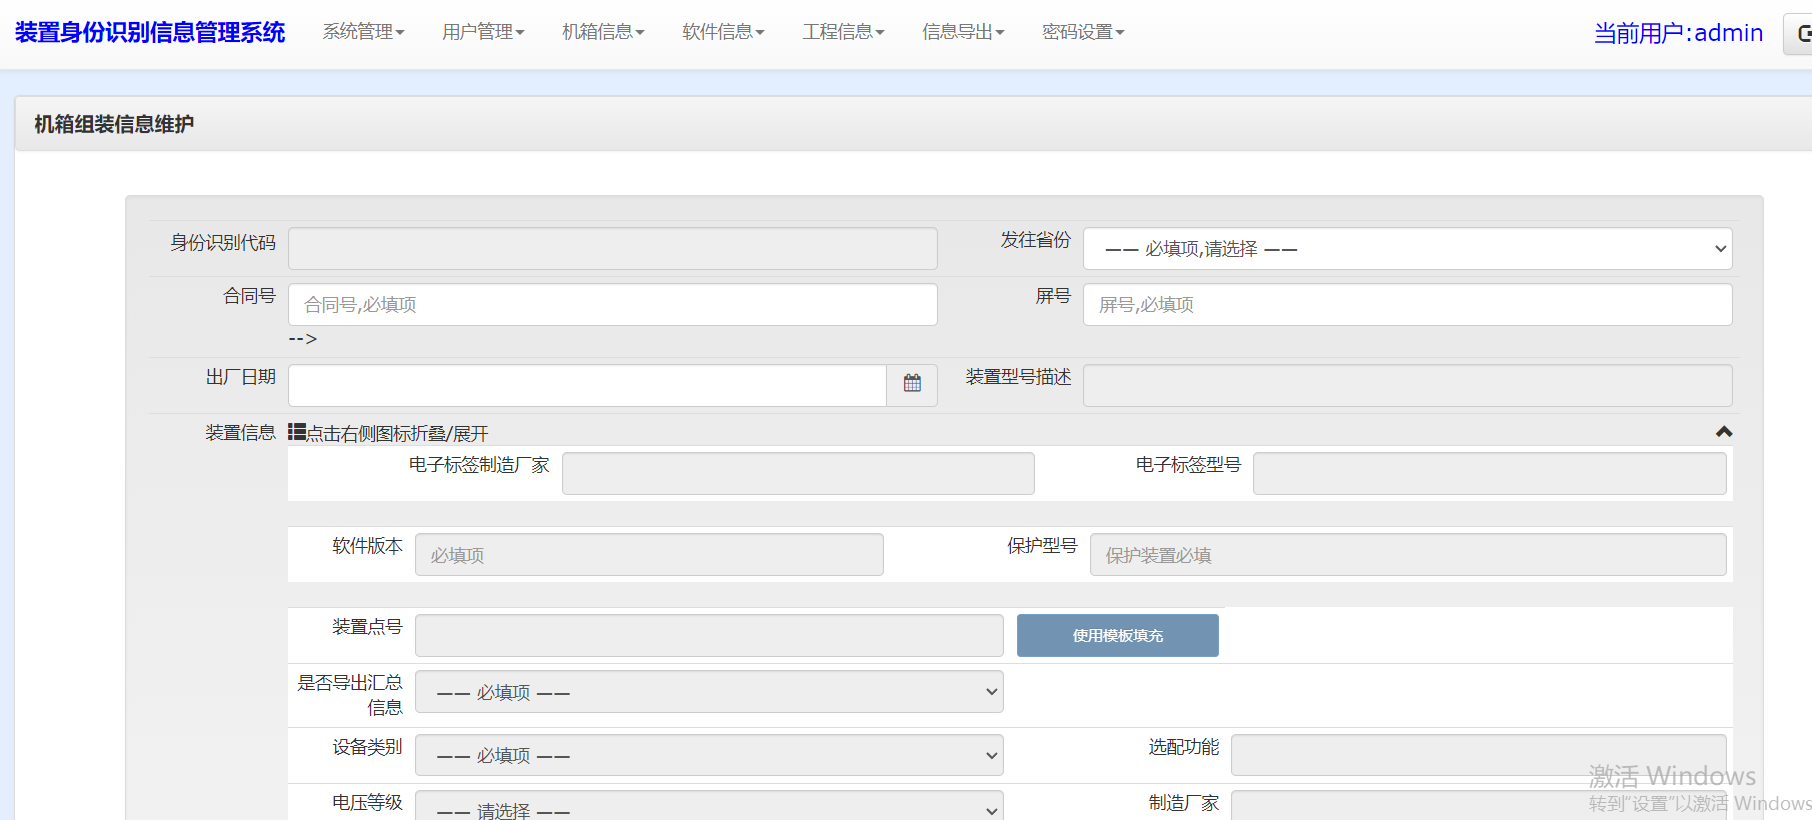The height and width of the screenshot is (820, 1812).
Task: Focus the 装置型号描述 field
Action: (x=1408, y=385)
